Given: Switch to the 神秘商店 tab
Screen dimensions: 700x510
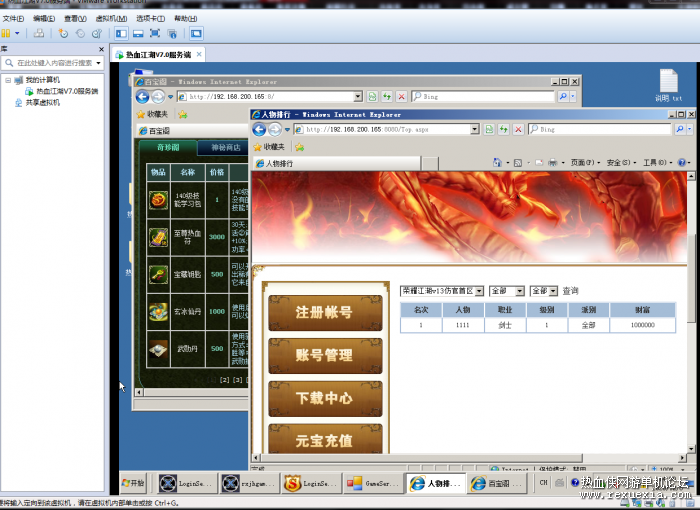Looking at the screenshot, I should [x=225, y=147].
